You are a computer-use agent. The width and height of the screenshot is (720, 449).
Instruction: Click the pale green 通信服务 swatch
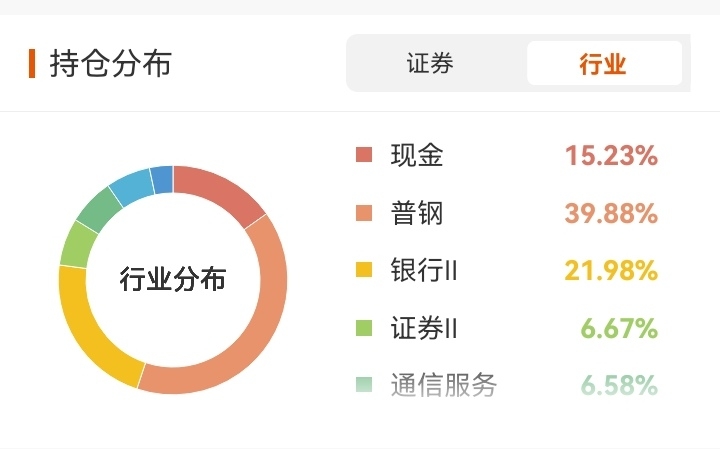pyautogui.click(x=364, y=384)
